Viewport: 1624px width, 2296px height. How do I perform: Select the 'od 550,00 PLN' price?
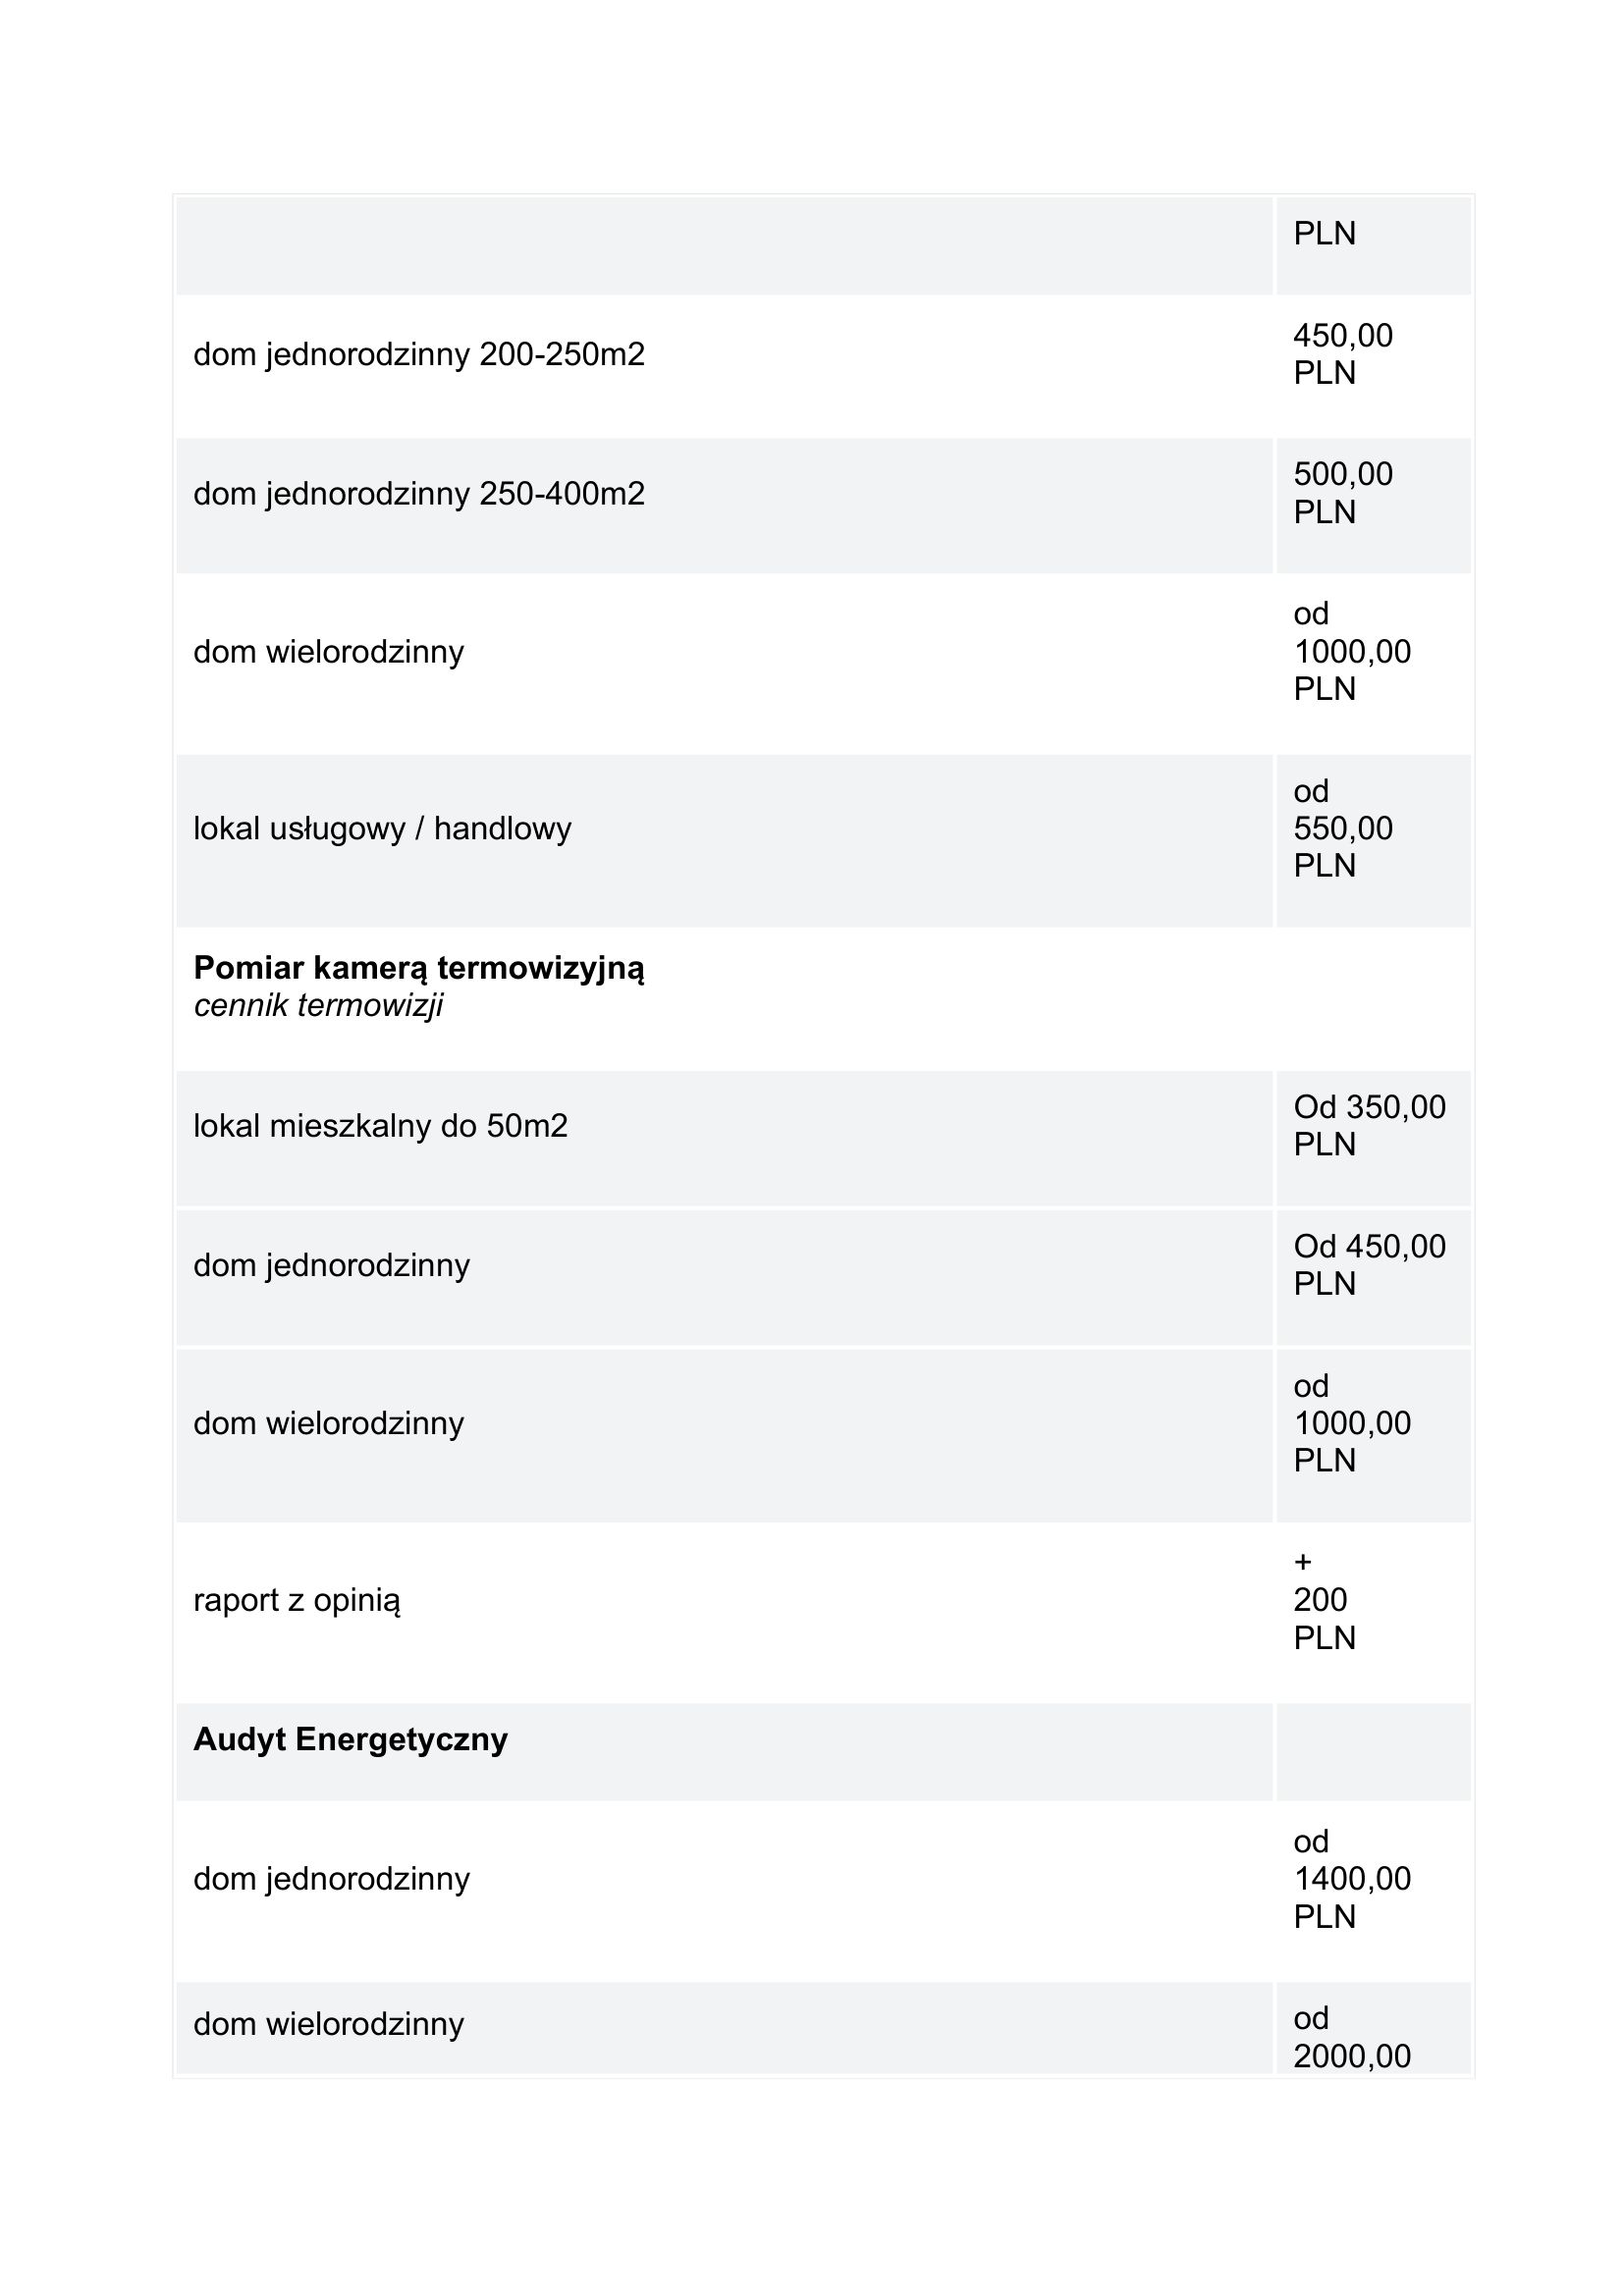point(1343,828)
